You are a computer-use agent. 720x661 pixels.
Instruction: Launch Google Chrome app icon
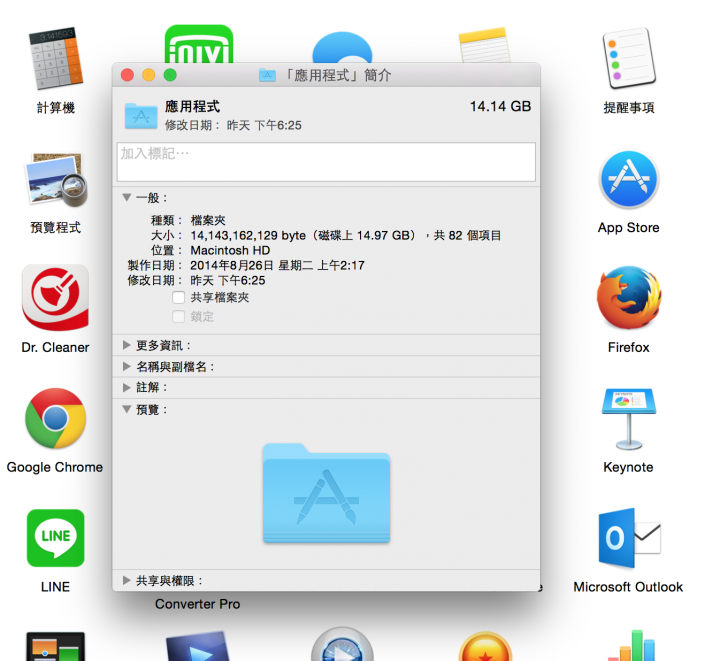coord(56,418)
